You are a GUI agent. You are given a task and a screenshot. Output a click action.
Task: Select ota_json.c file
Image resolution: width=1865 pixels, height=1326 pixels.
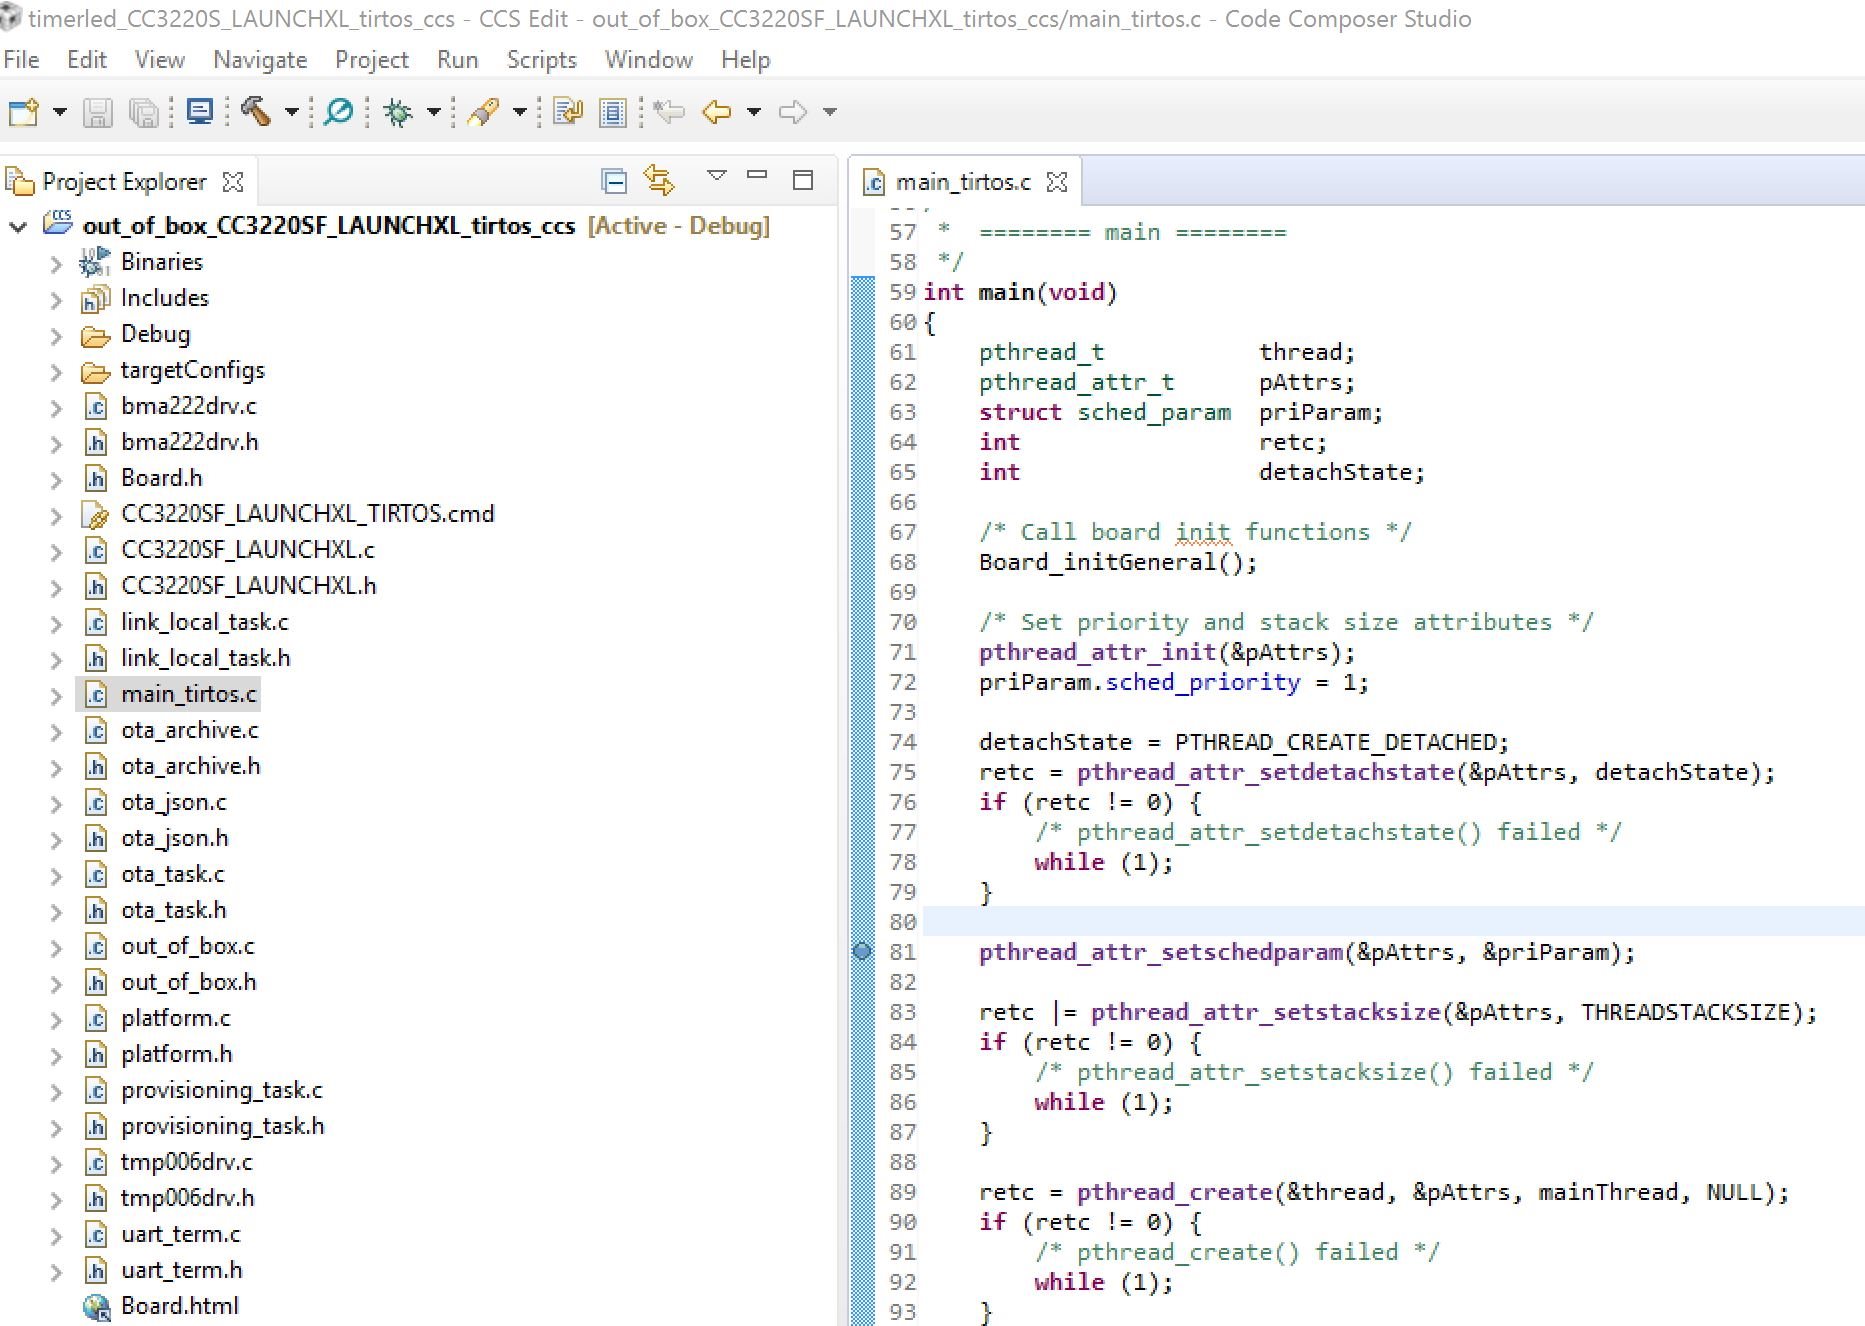(x=173, y=802)
